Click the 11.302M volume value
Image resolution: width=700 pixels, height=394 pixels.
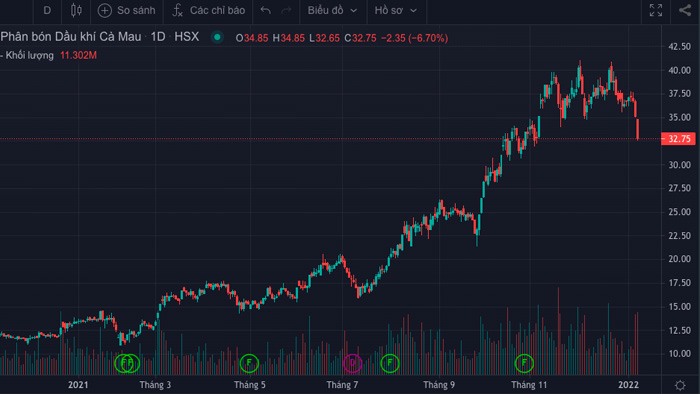[79, 55]
